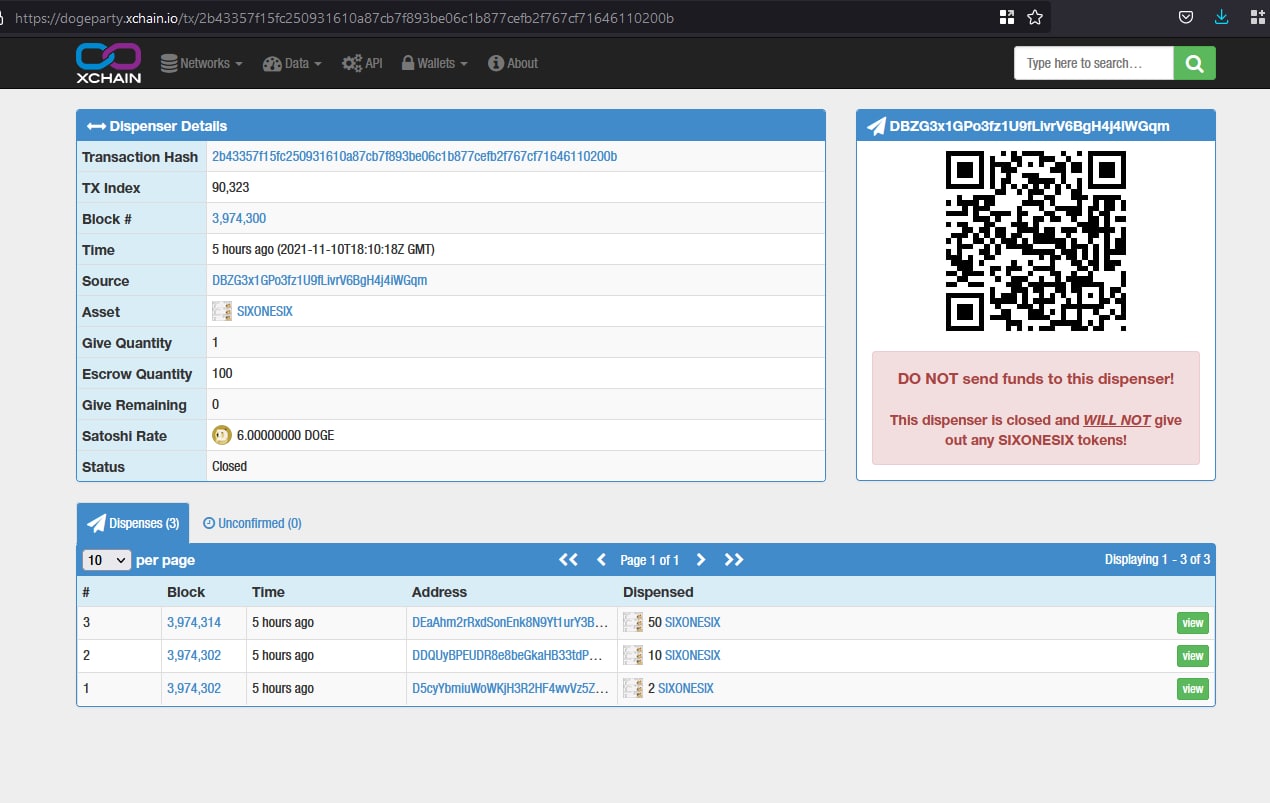This screenshot has width=1270, height=803.
Task: Go to last page double-right arrow
Action: (734, 560)
